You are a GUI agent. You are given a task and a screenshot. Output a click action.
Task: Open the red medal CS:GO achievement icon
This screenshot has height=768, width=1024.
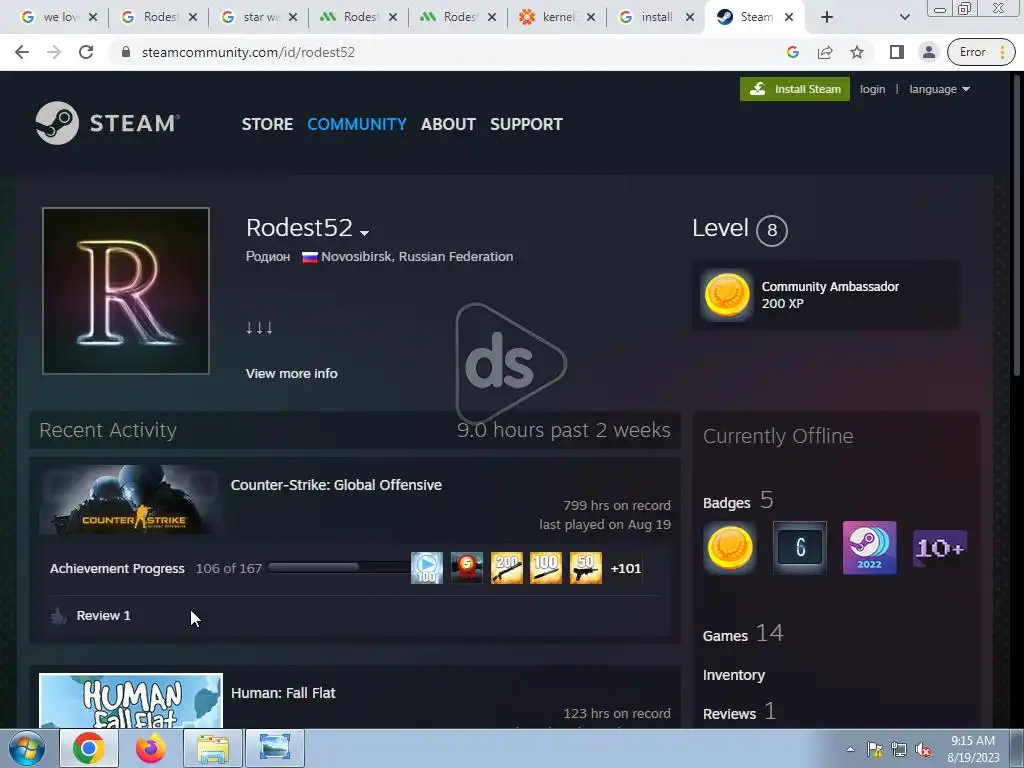point(467,568)
